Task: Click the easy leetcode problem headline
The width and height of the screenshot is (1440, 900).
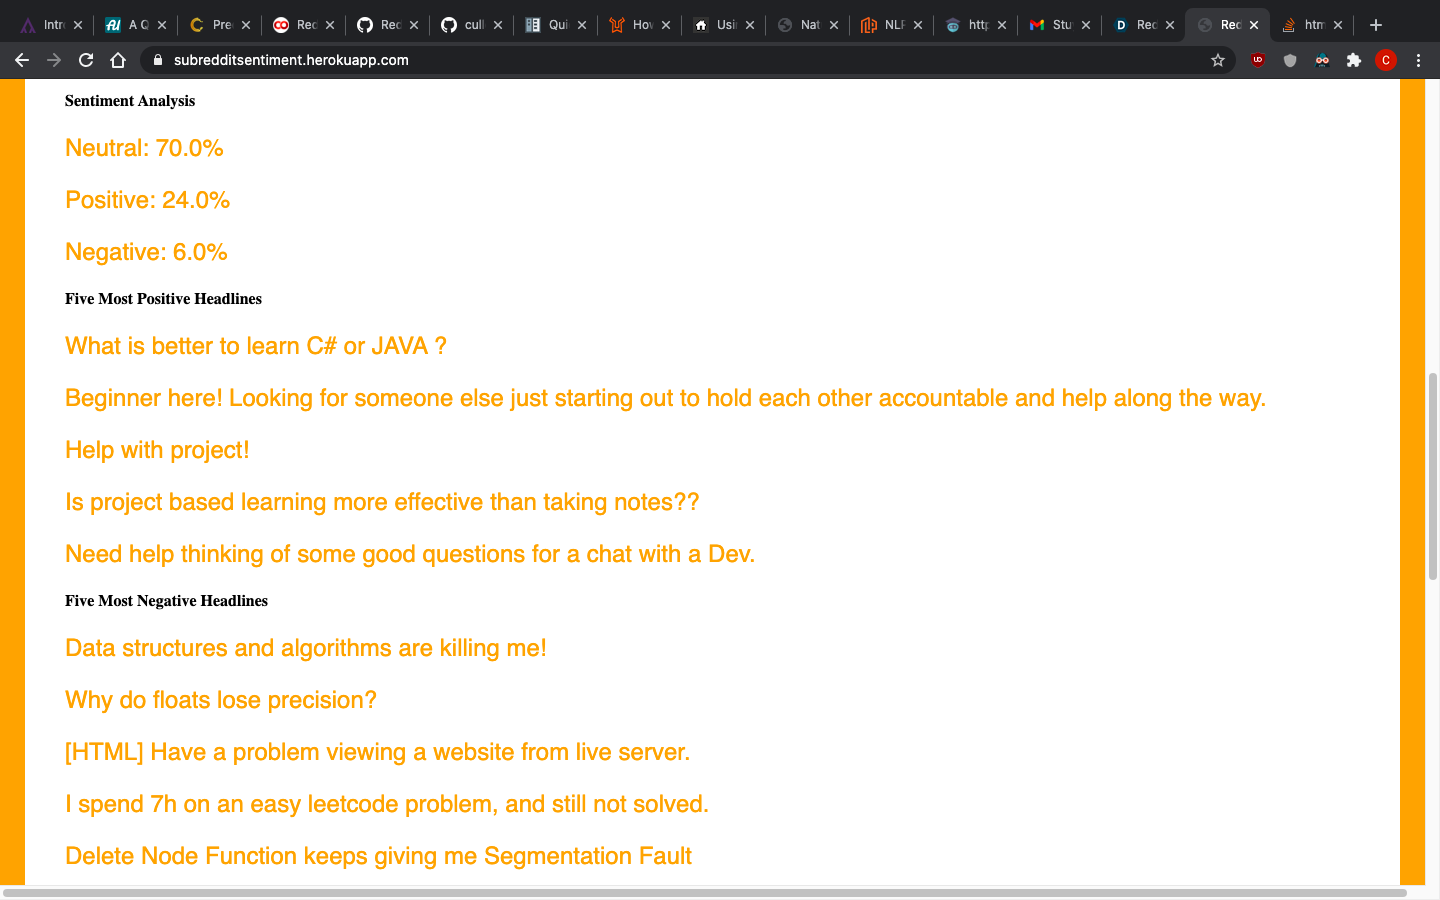Action: pyautogui.click(x=387, y=804)
